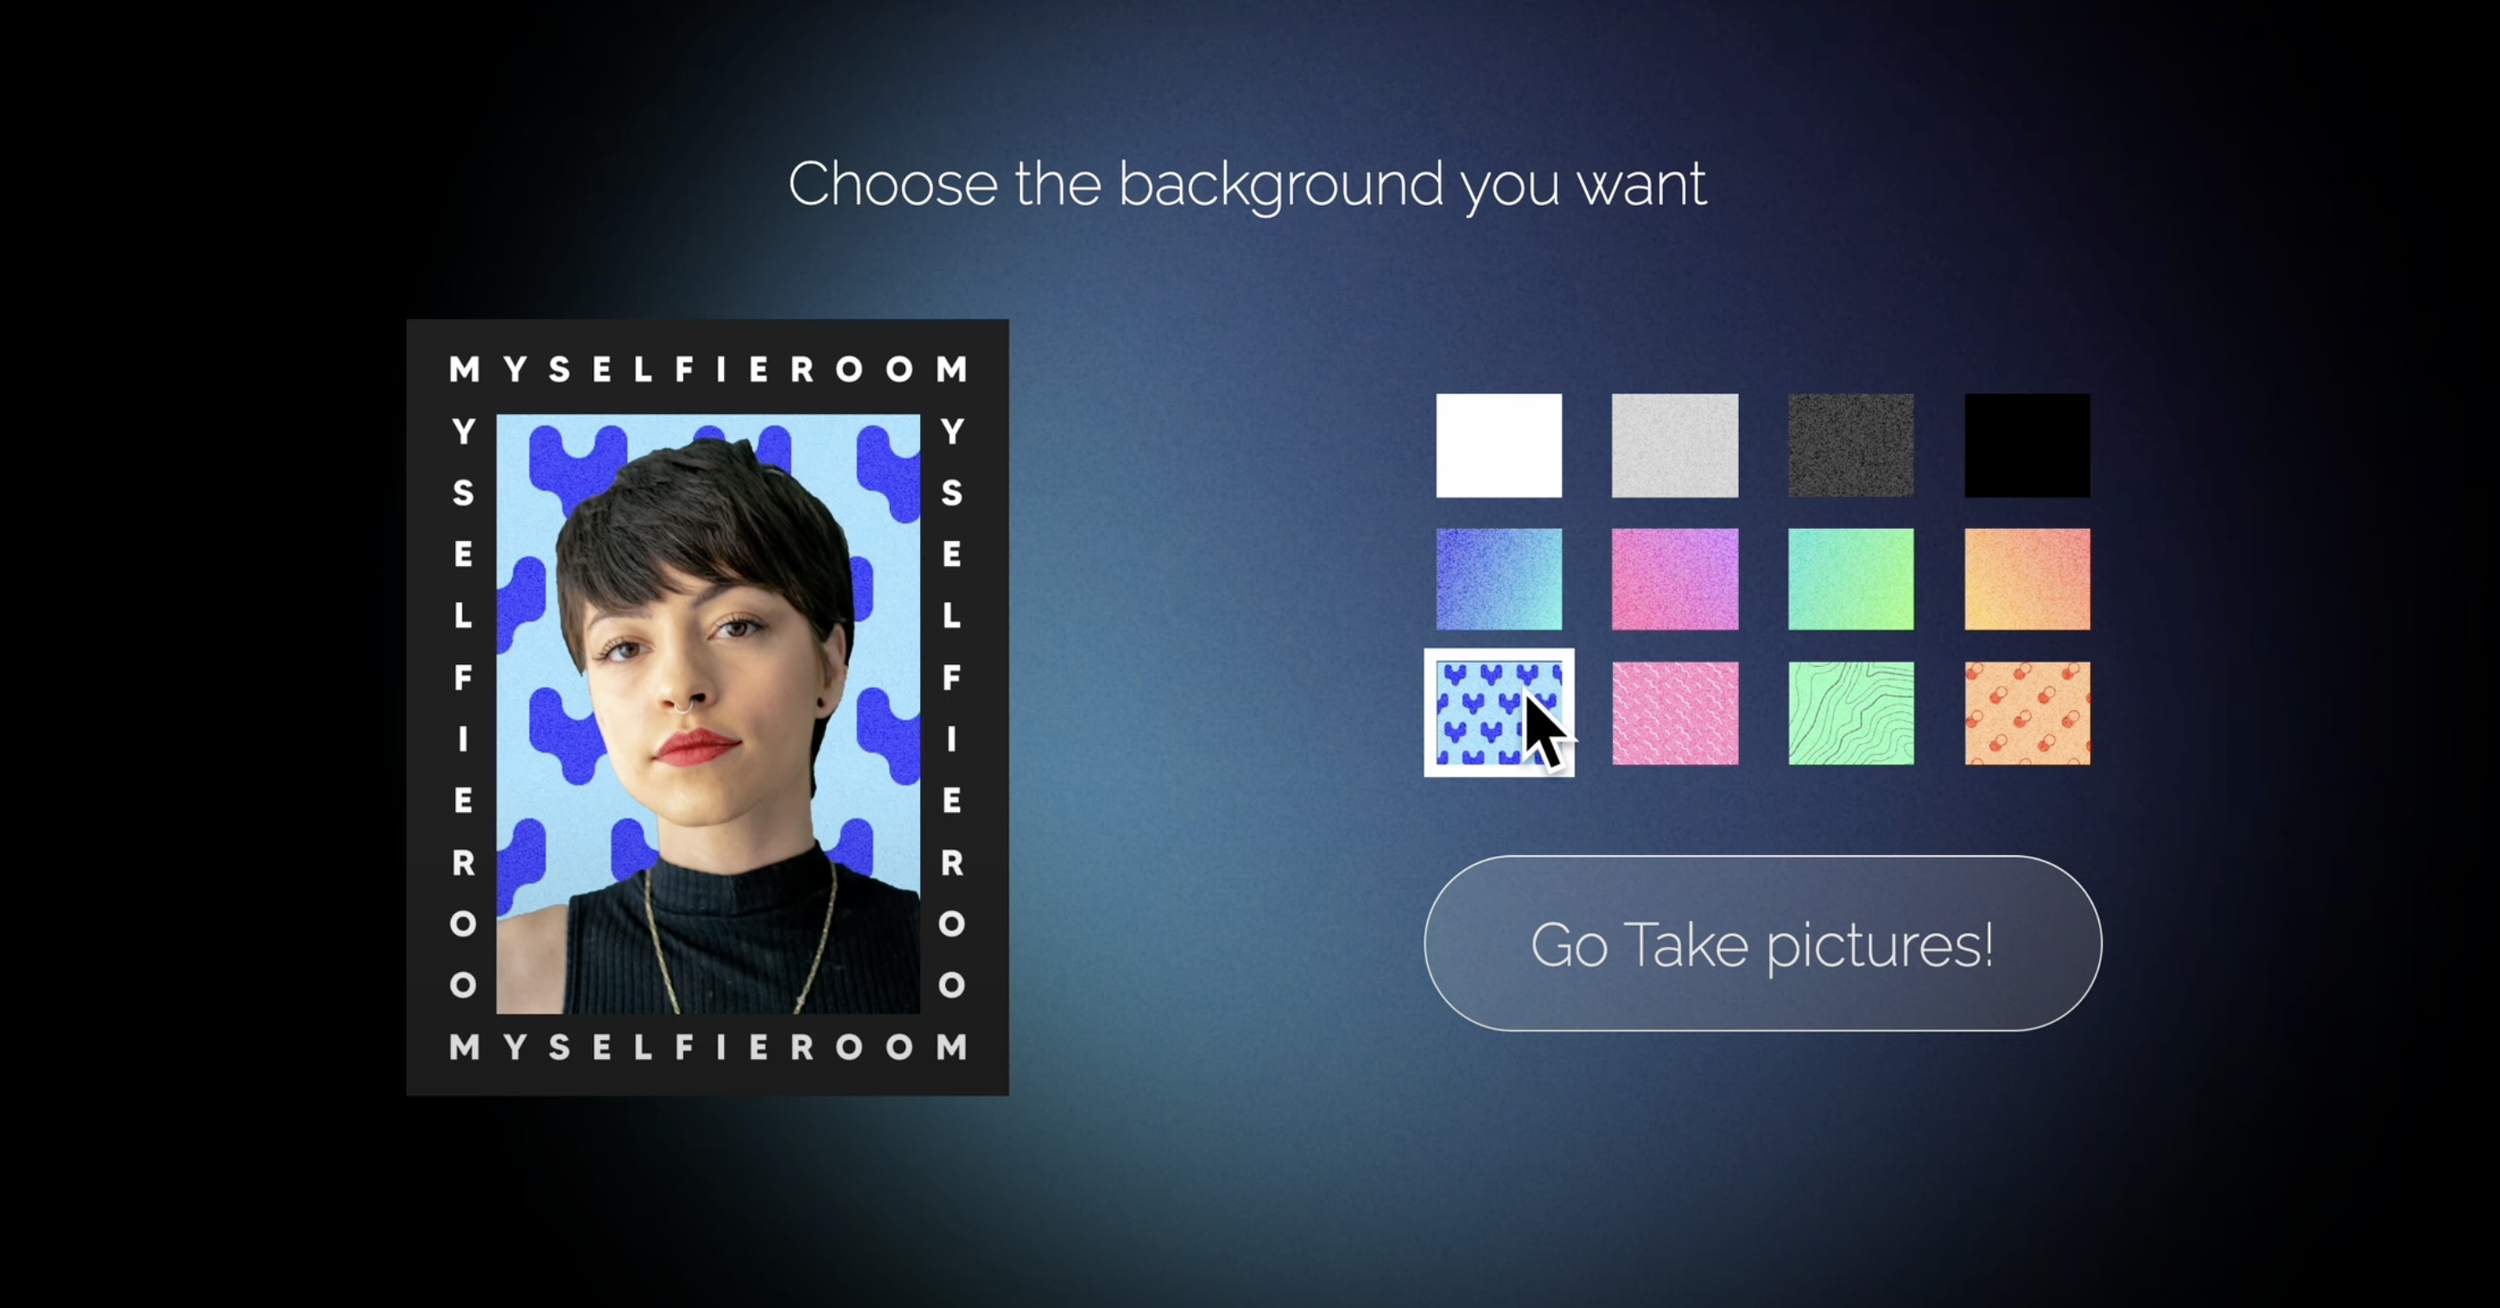Choose the blue-to-teal gradient background
Image resolution: width=2500 pixels, height=1308 pixels.
1498,579
